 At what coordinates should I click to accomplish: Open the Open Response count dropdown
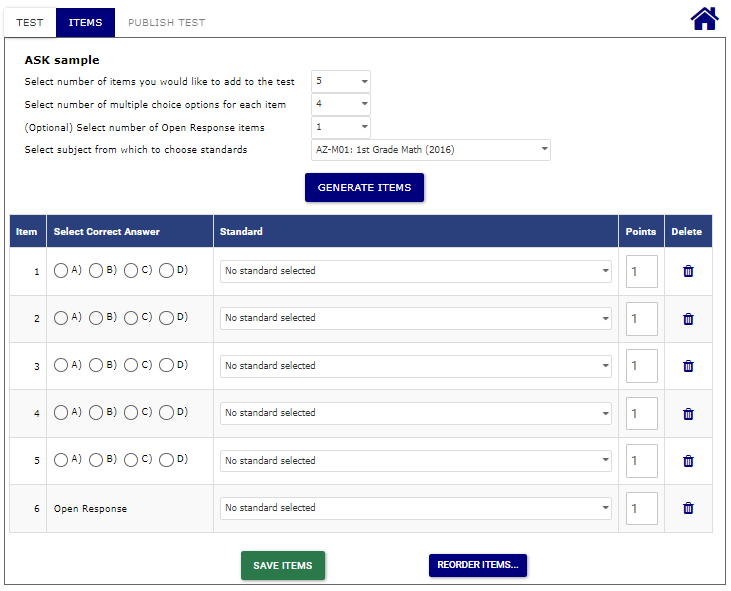coord(341,127)
